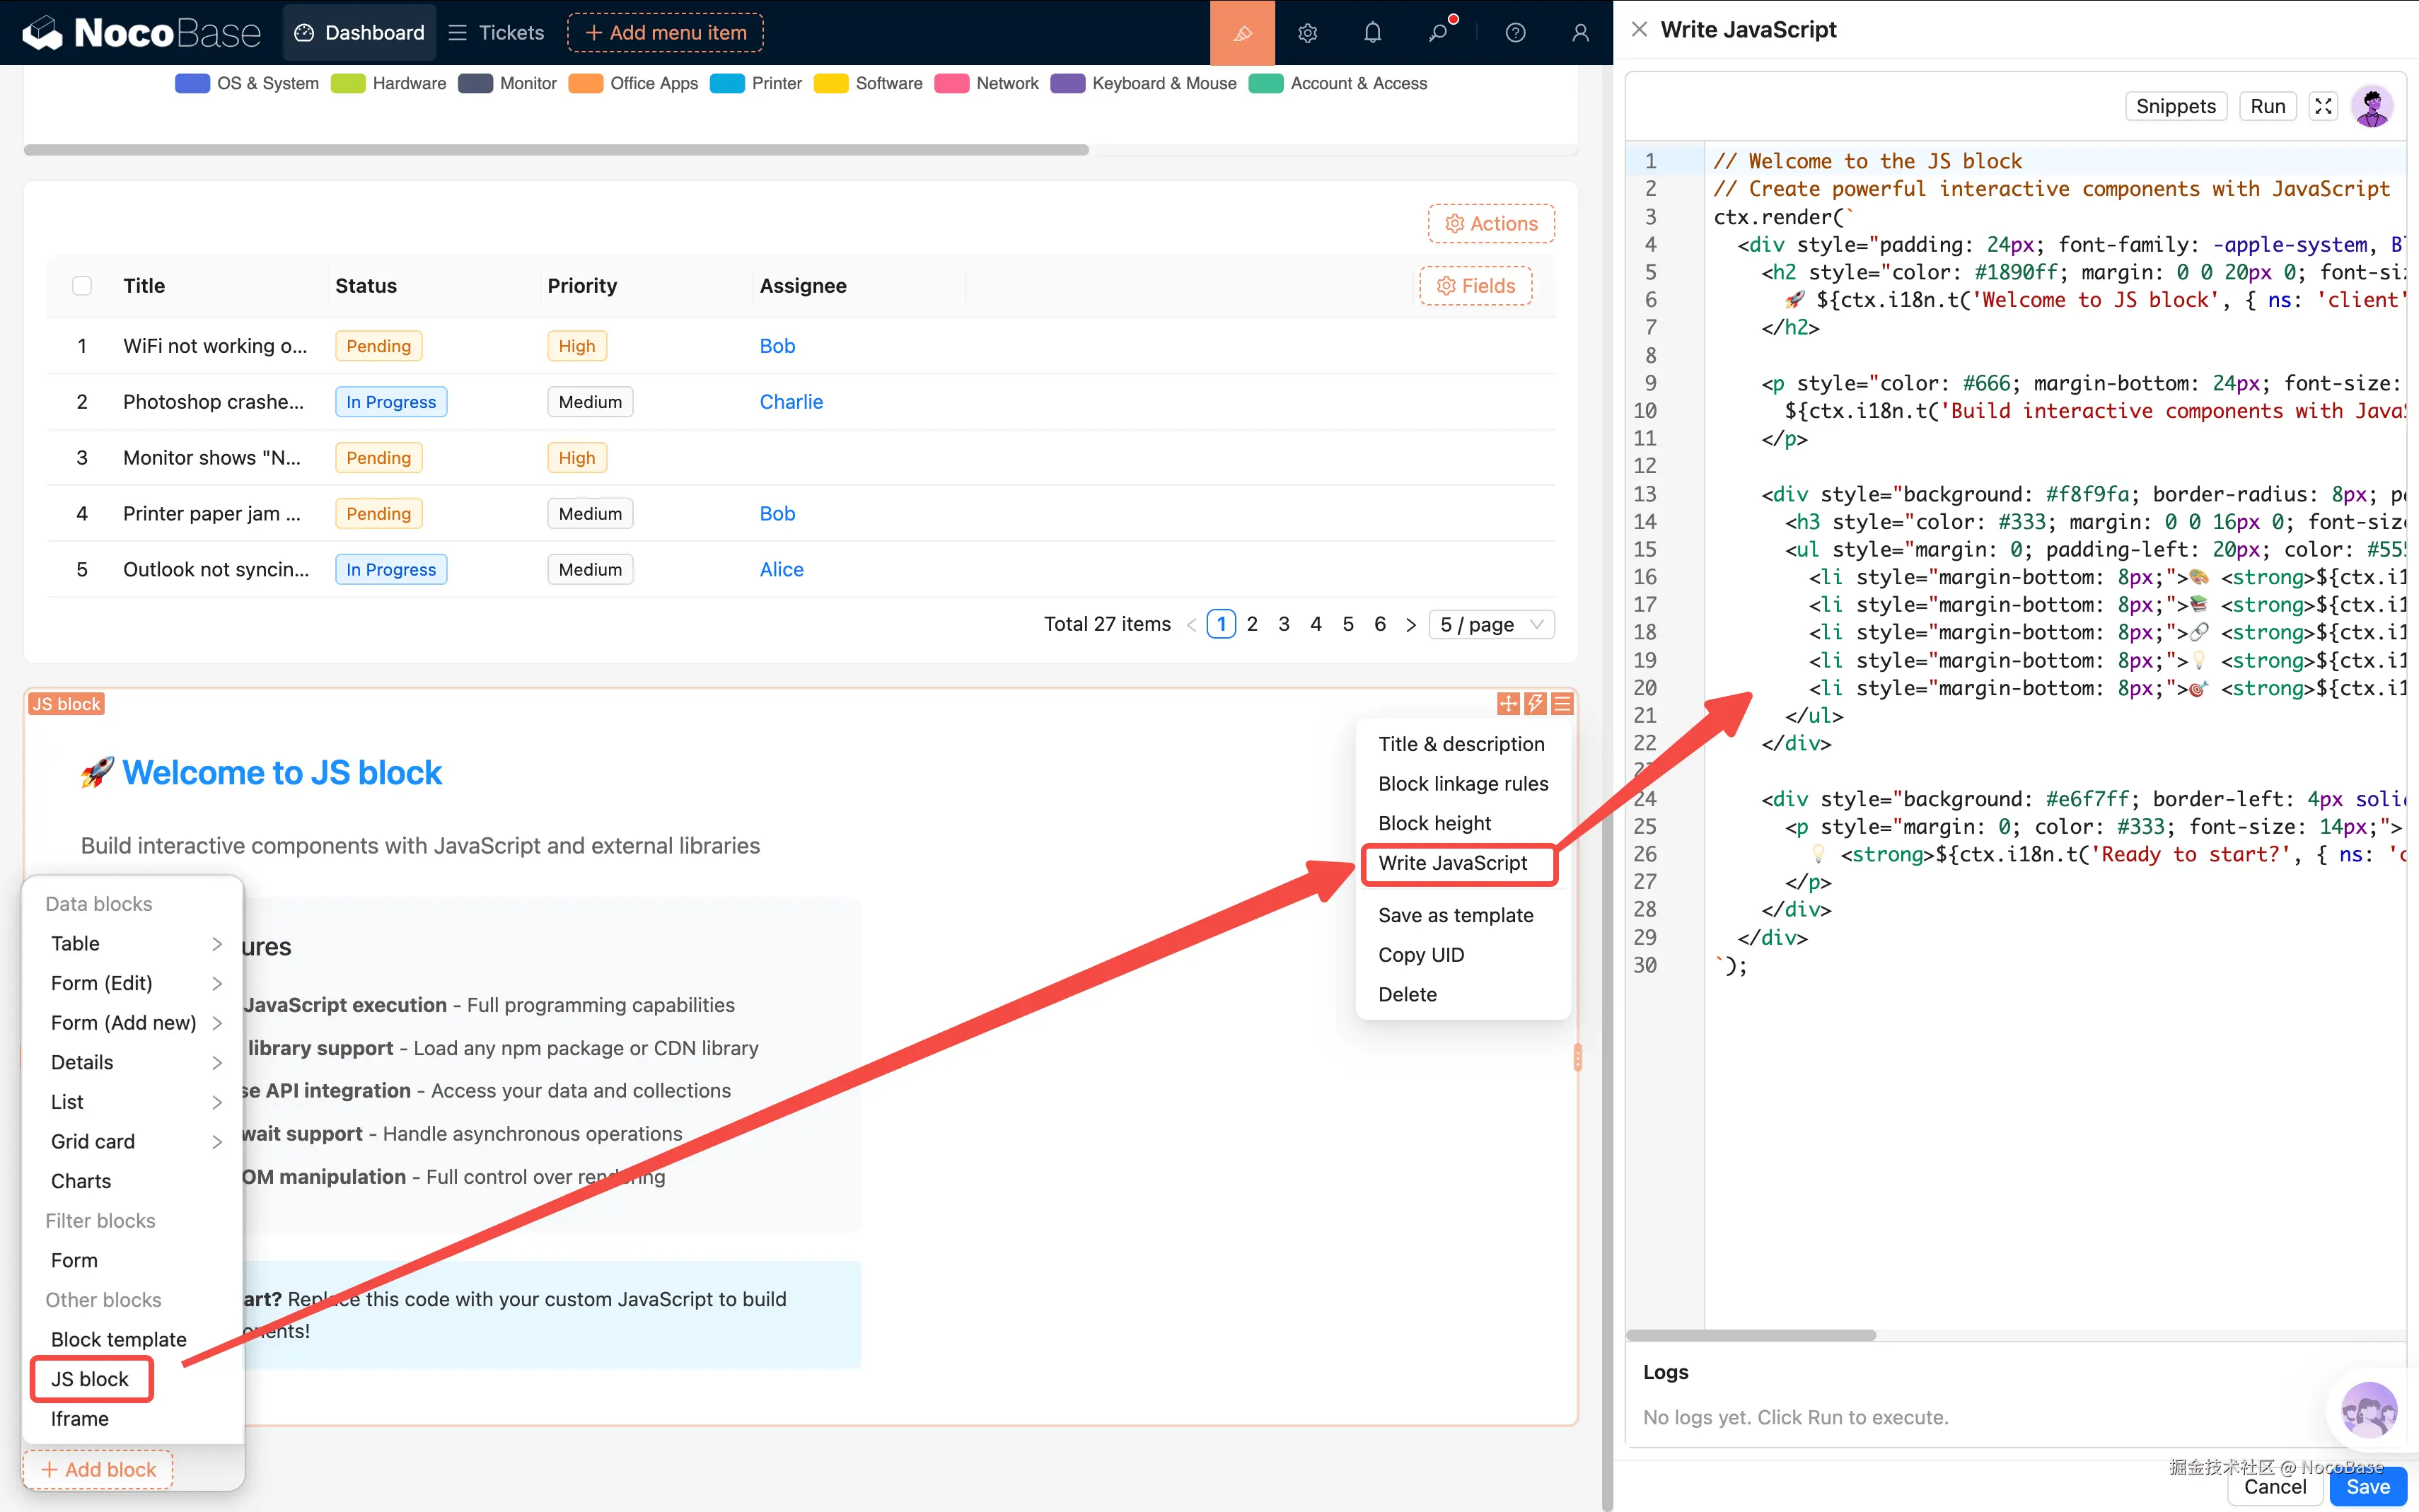
Task: Open the notifications bell
Action: 1372,33
